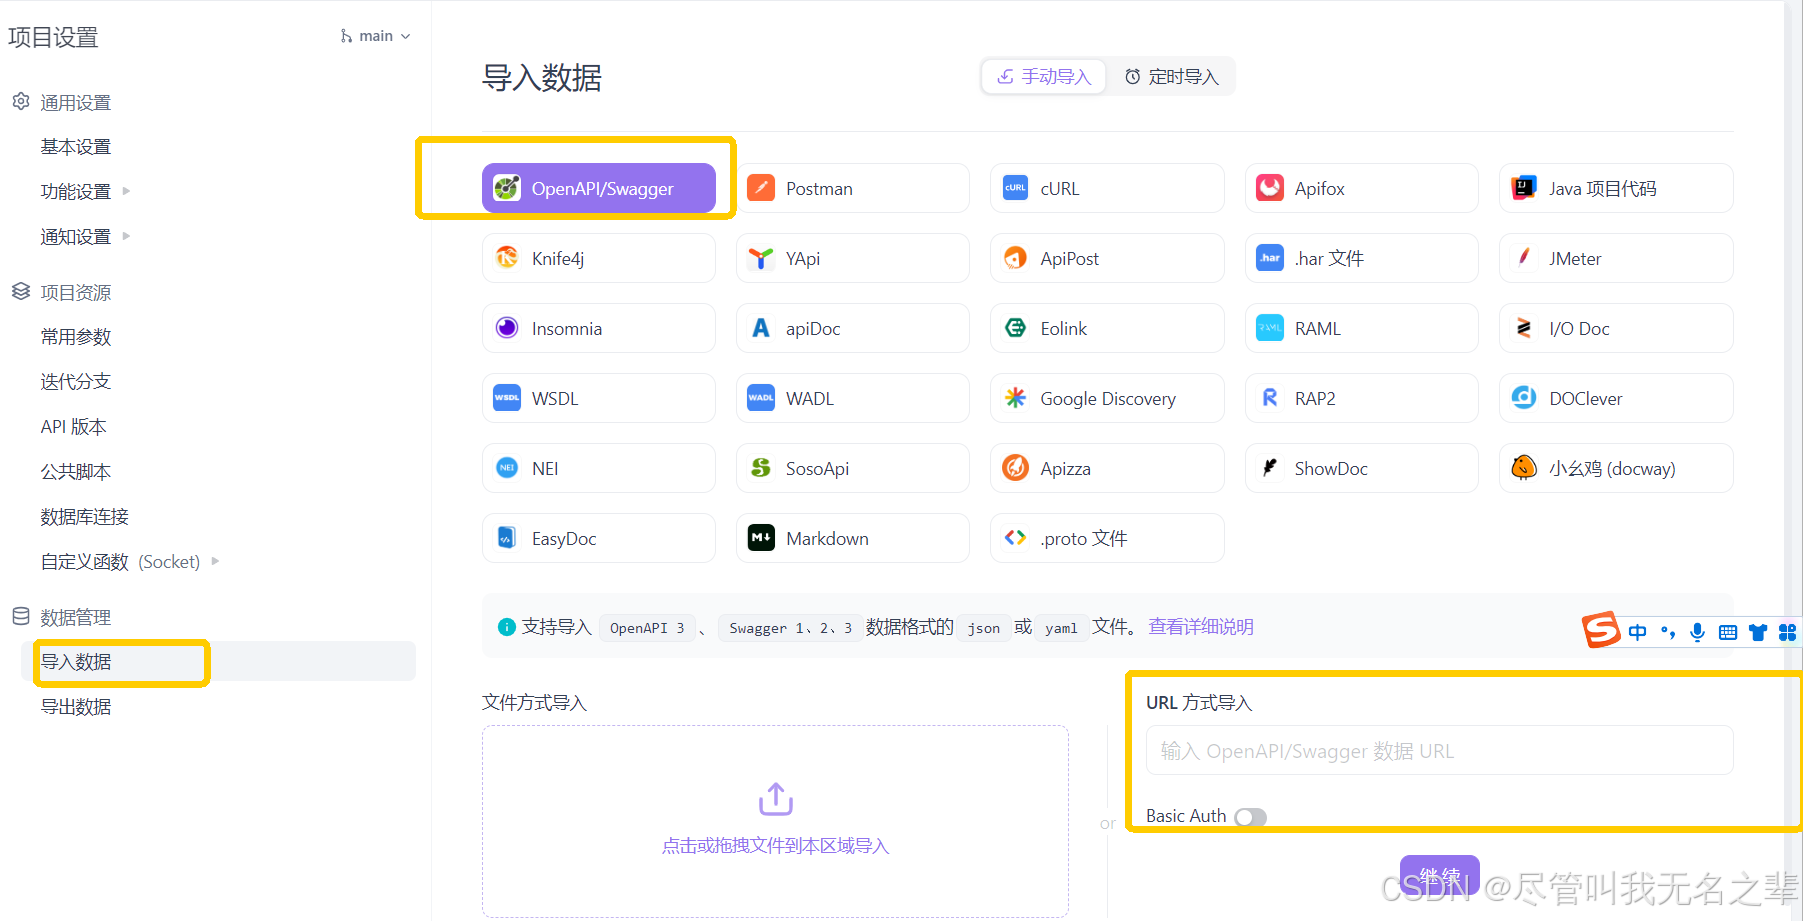Pick the Eolink import option
This screenshot has width=1803, height=921.
click(1107, 328)
